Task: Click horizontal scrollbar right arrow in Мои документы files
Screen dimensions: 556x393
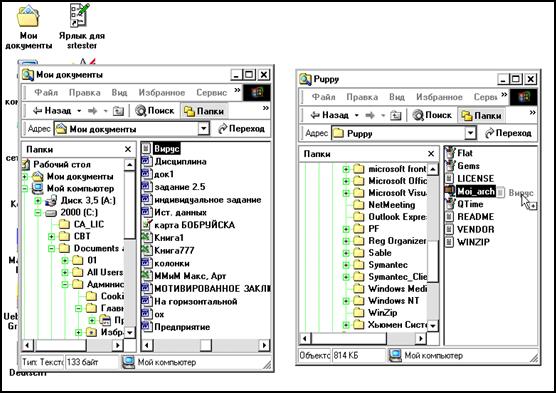Action: [264, 345]
